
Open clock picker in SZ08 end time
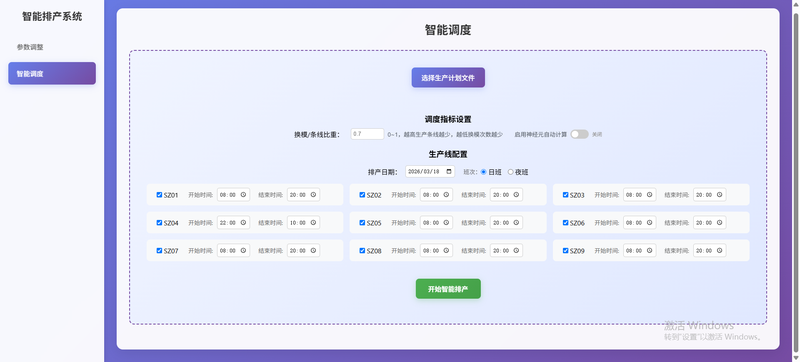[x=516, y=250]
